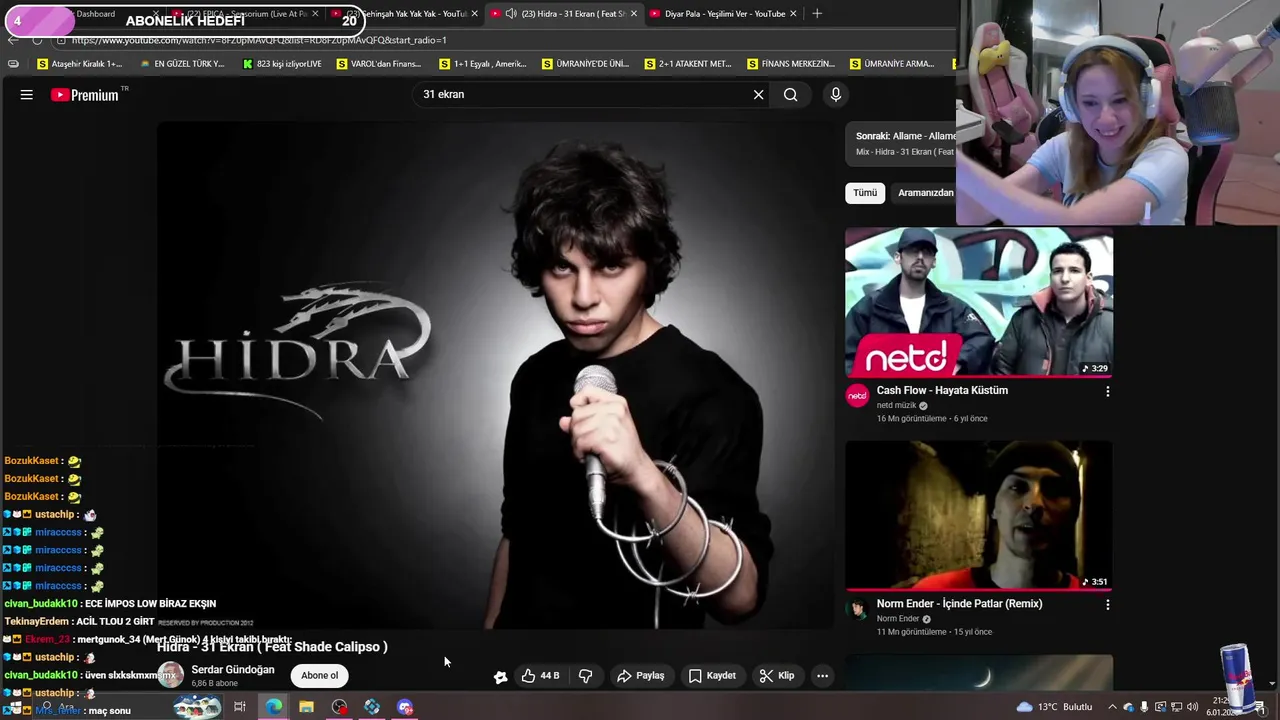This screenshot has height=720, width=1280.
Task: Clear the '31 ekran' search text
Action: tap(758, 95)
